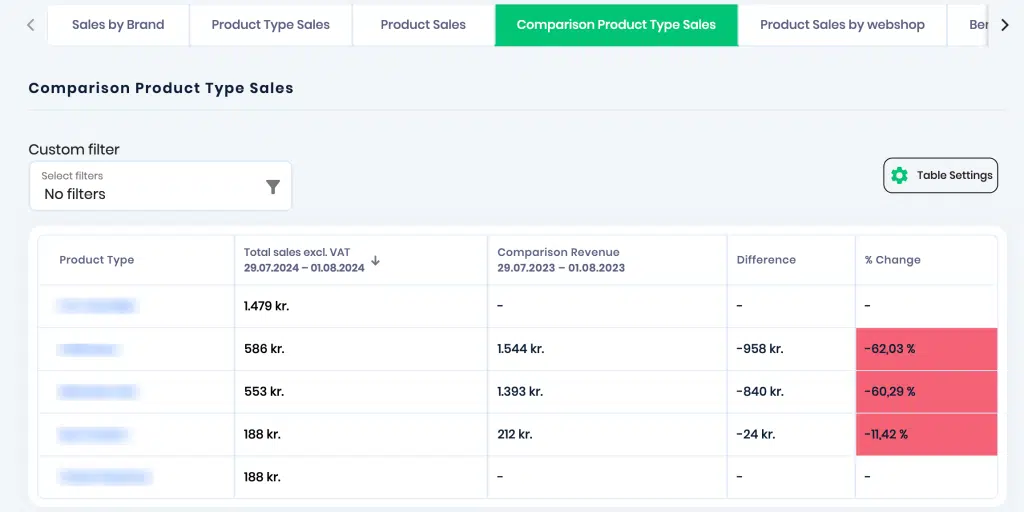This screenshot has height=512, width=1024.
Task: Open the blurred product type link in 586 kr. row
Action: coord(89,349)
